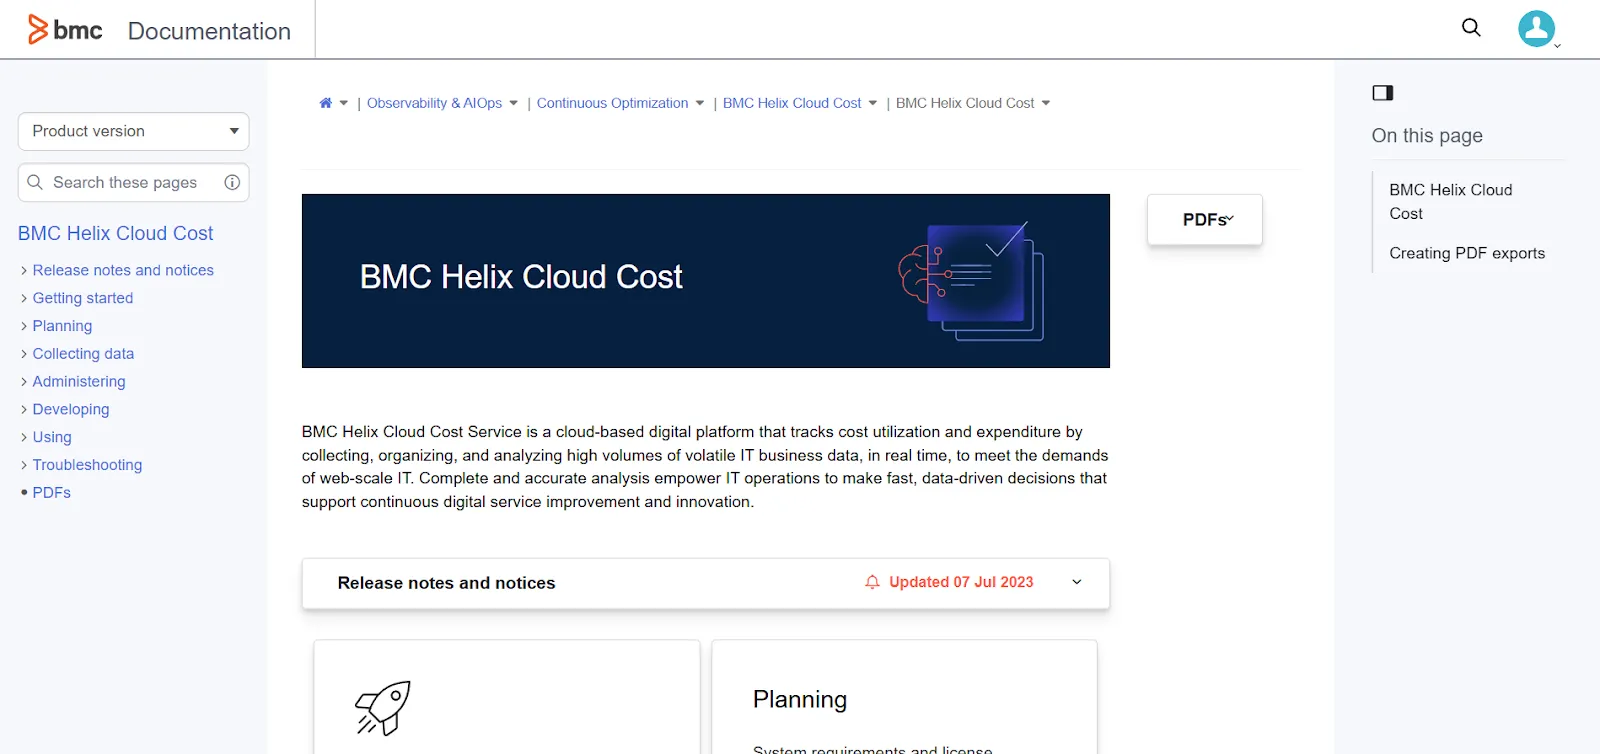Viewport: 1600px width, 754px height.
Task: Open the Developing sidebar link
Action: coord(71,409)
